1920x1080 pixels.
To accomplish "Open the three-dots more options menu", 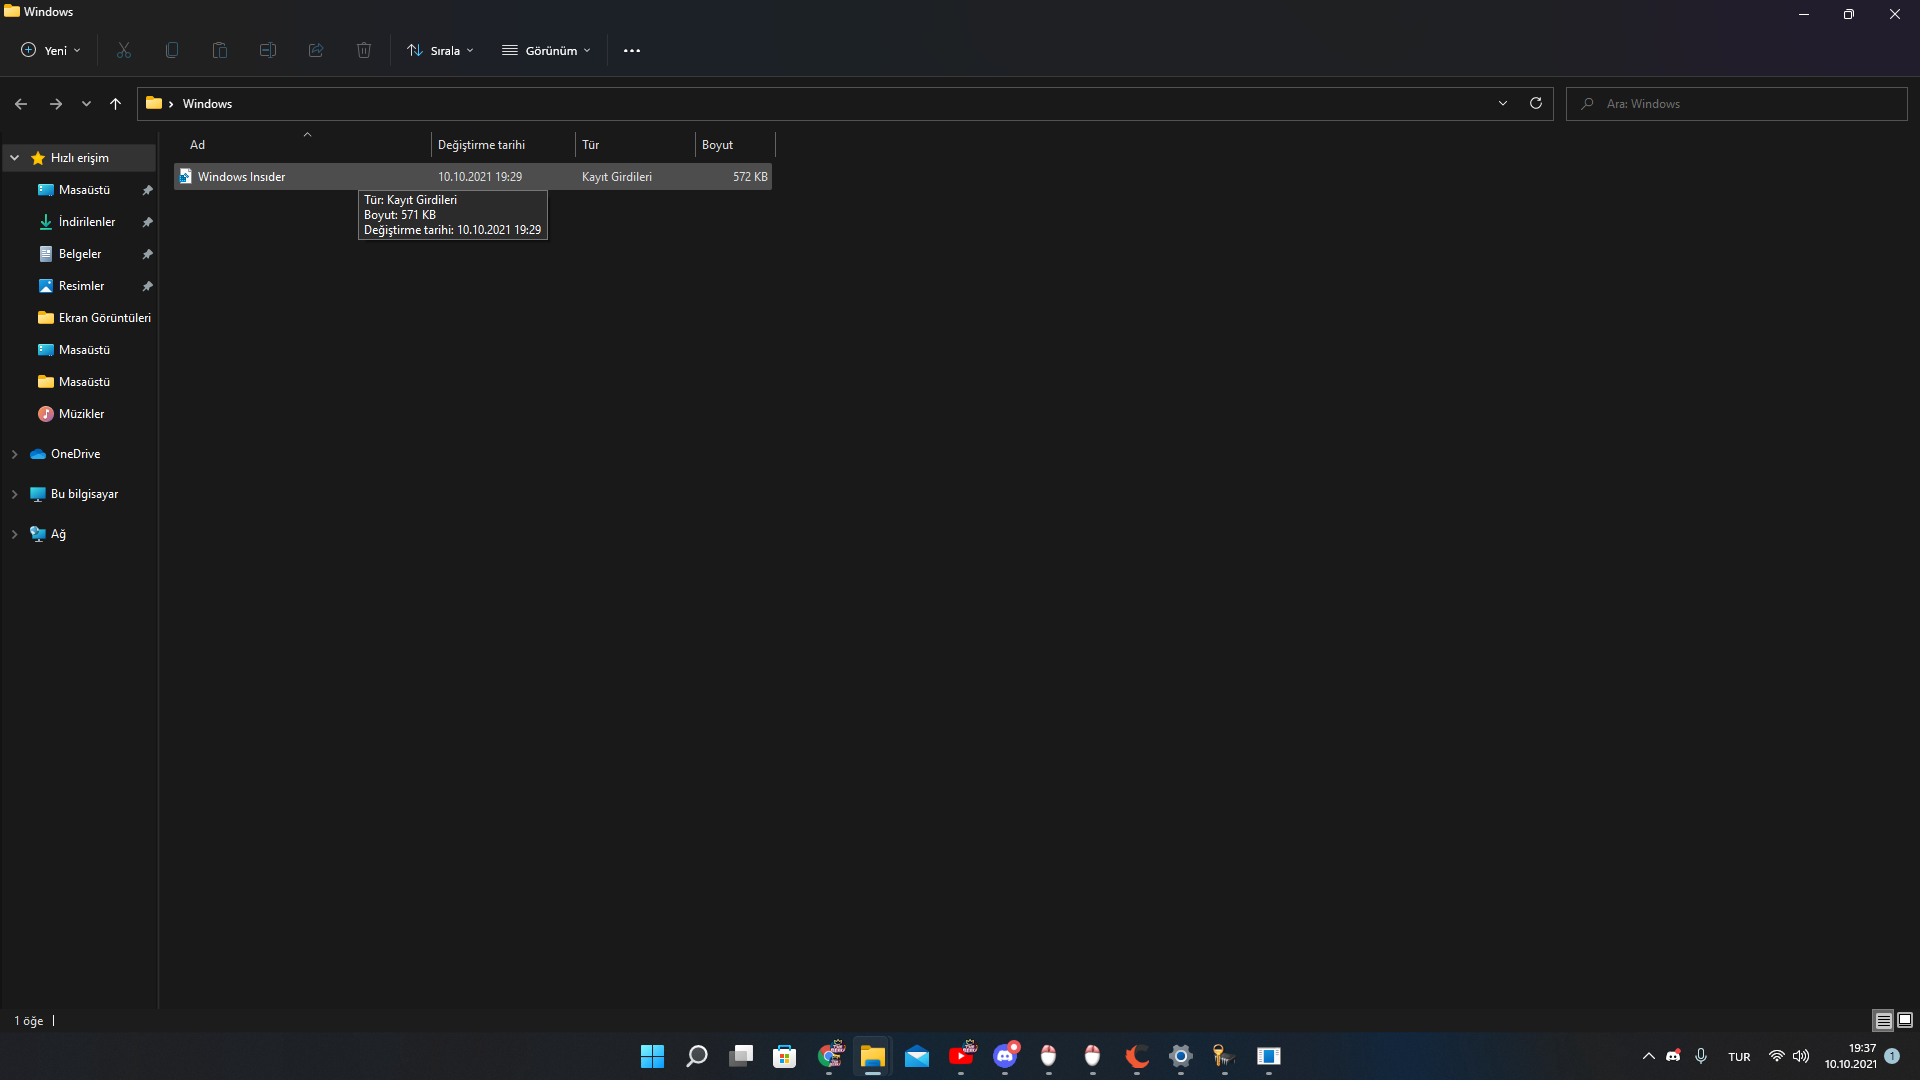I will coord(632,50).
